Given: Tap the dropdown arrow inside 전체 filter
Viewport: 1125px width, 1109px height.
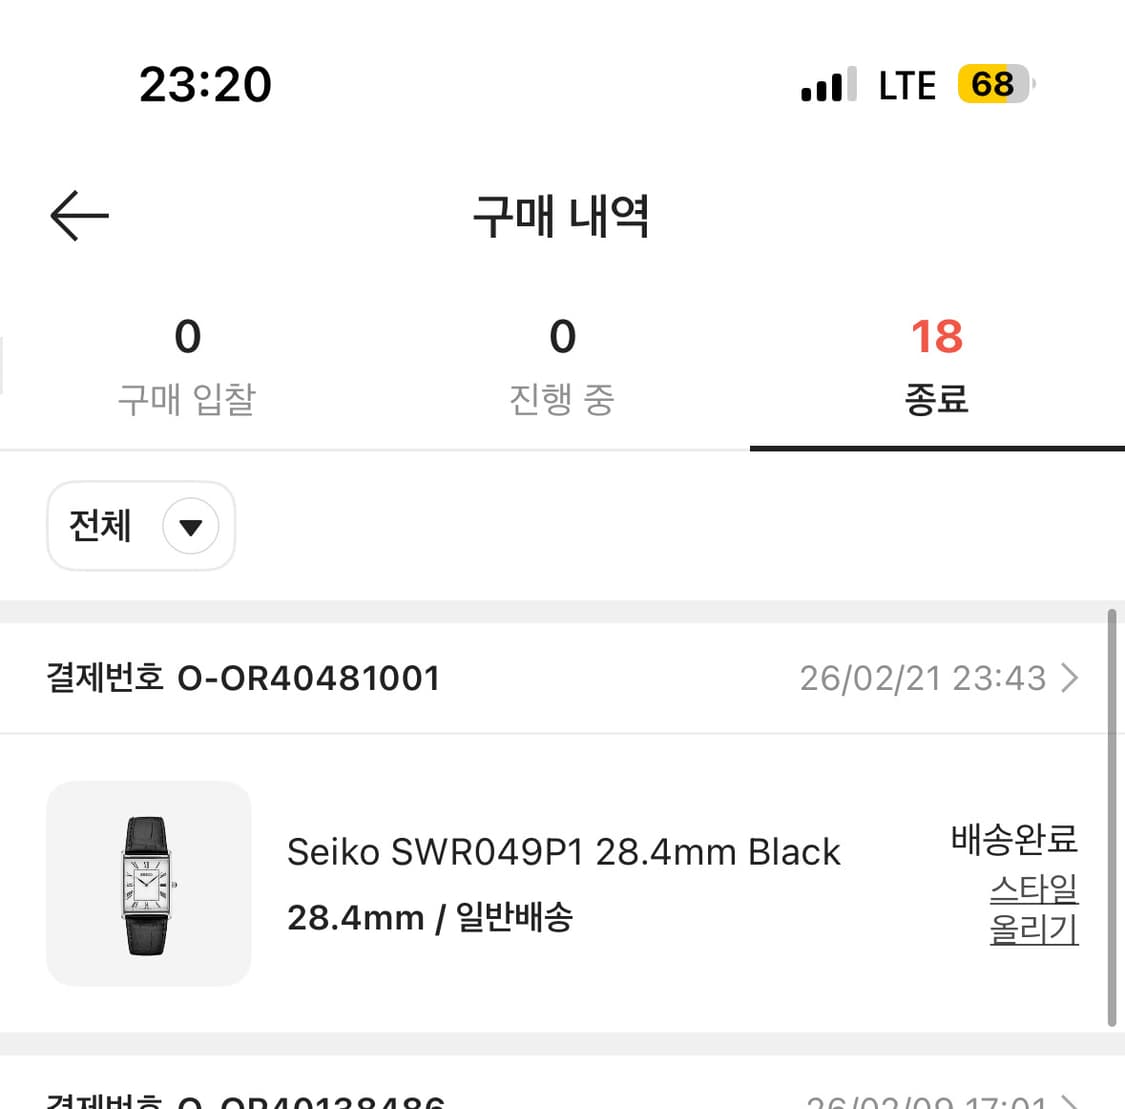Looking at the screenshot, I should coord(192,527).
